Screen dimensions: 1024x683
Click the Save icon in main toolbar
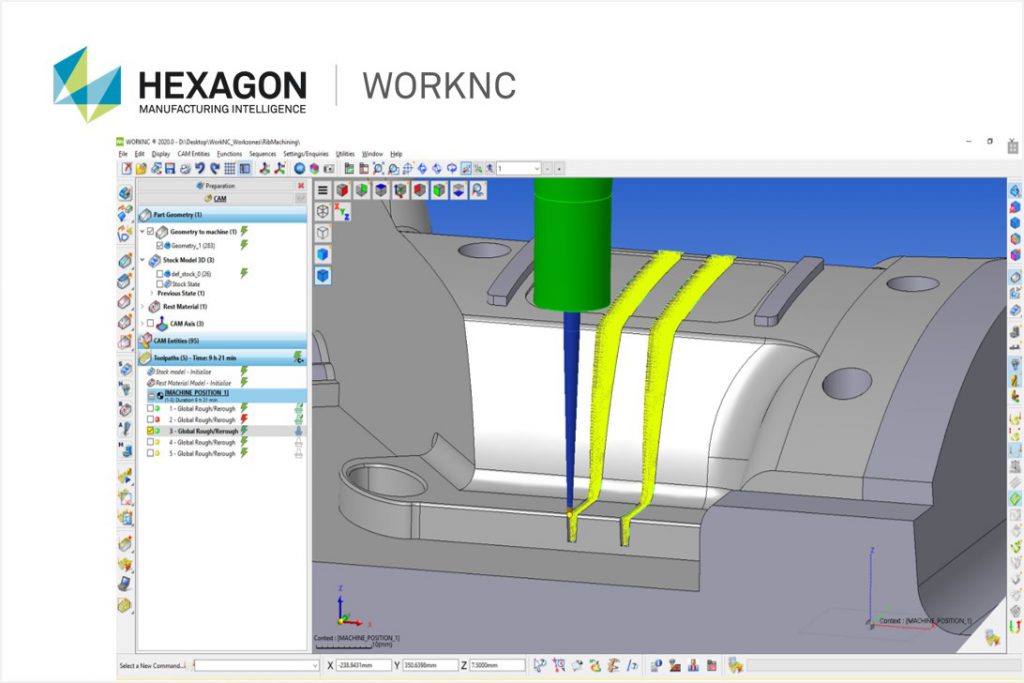(x=170, y=168)
